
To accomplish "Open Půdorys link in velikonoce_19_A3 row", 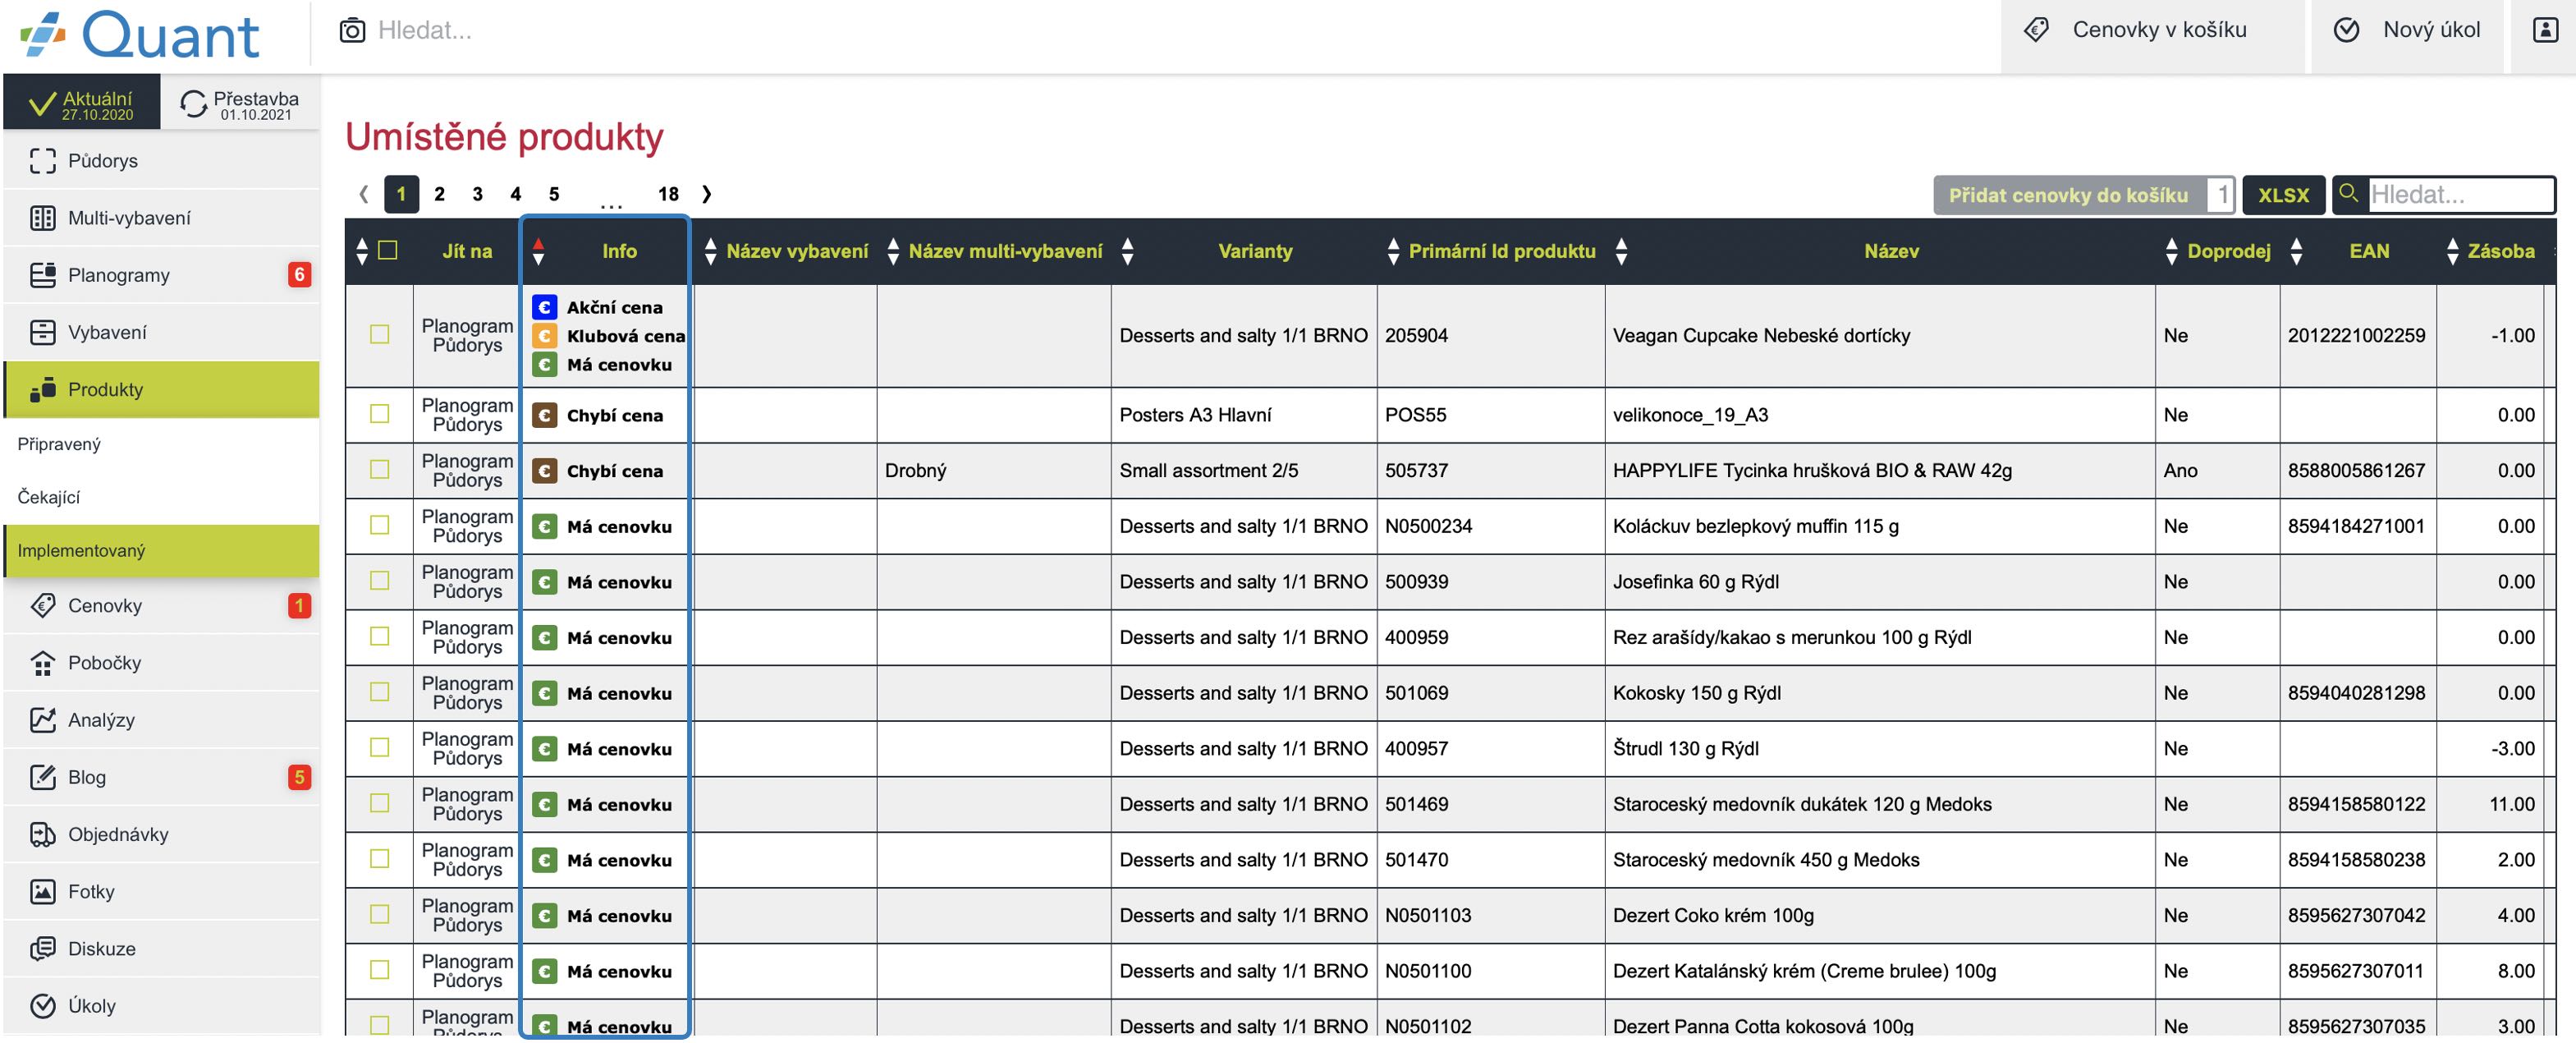I will tap(467, 425).
